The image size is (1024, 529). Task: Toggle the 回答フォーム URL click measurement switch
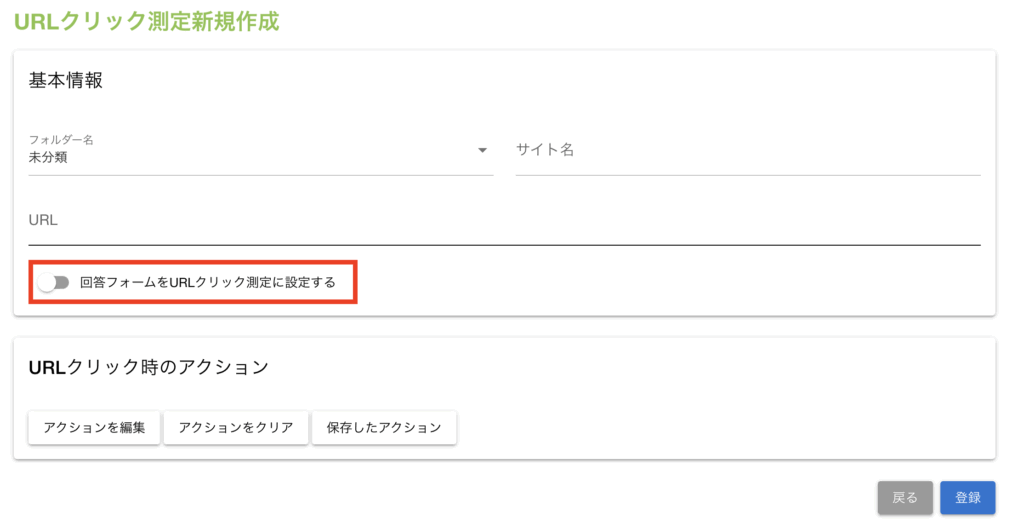click(x=53, y=283)
